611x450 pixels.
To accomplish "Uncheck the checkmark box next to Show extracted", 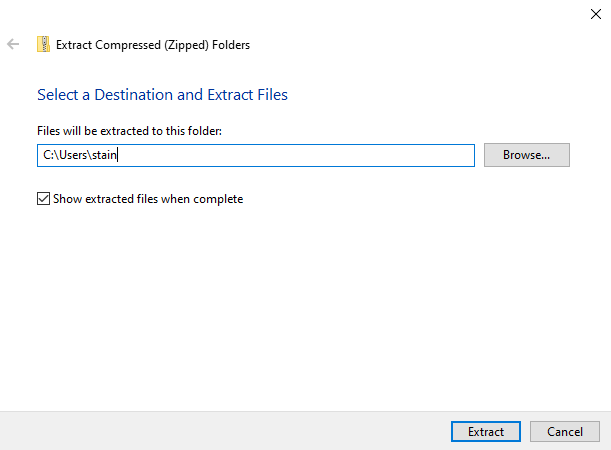I will 43,198.
